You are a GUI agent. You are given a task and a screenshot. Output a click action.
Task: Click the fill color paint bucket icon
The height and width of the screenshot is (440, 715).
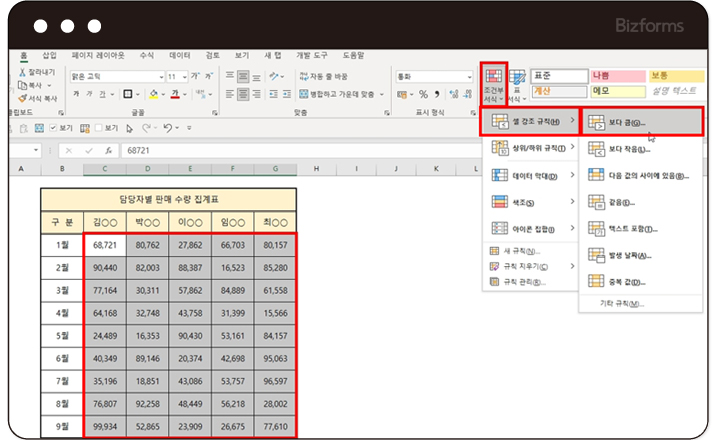(153, 95)
